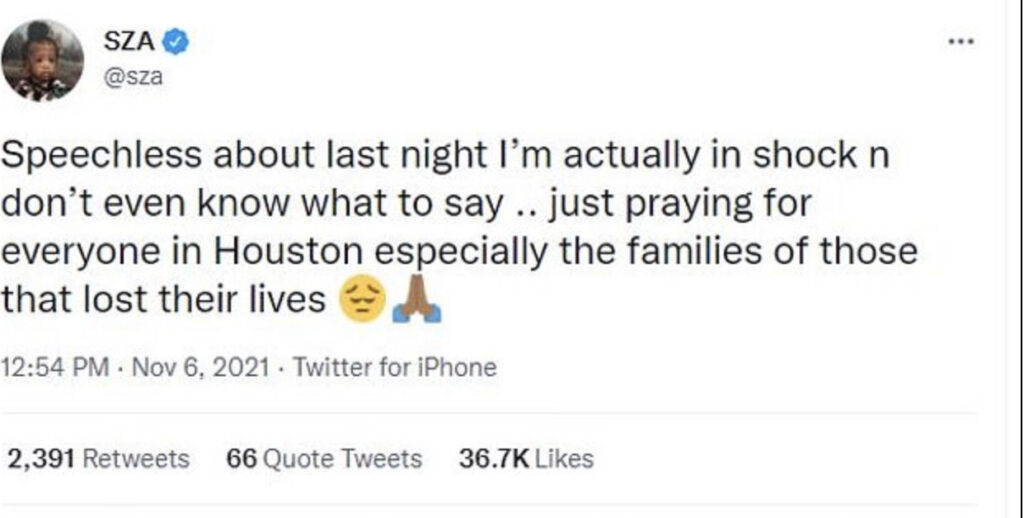Click the Likes label text
The image size is (1024, 518).
pos(564,459)
